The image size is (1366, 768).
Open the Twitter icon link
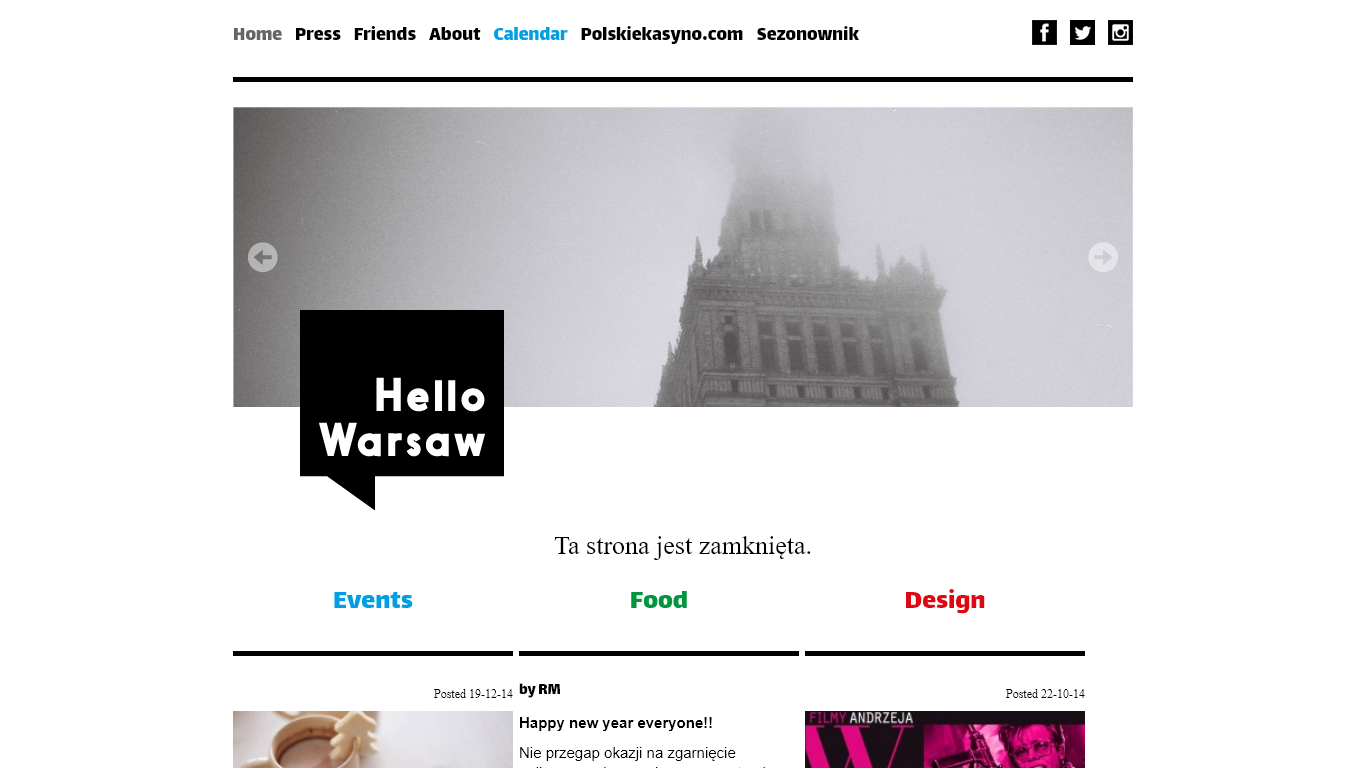click(x=1082, y=33)
